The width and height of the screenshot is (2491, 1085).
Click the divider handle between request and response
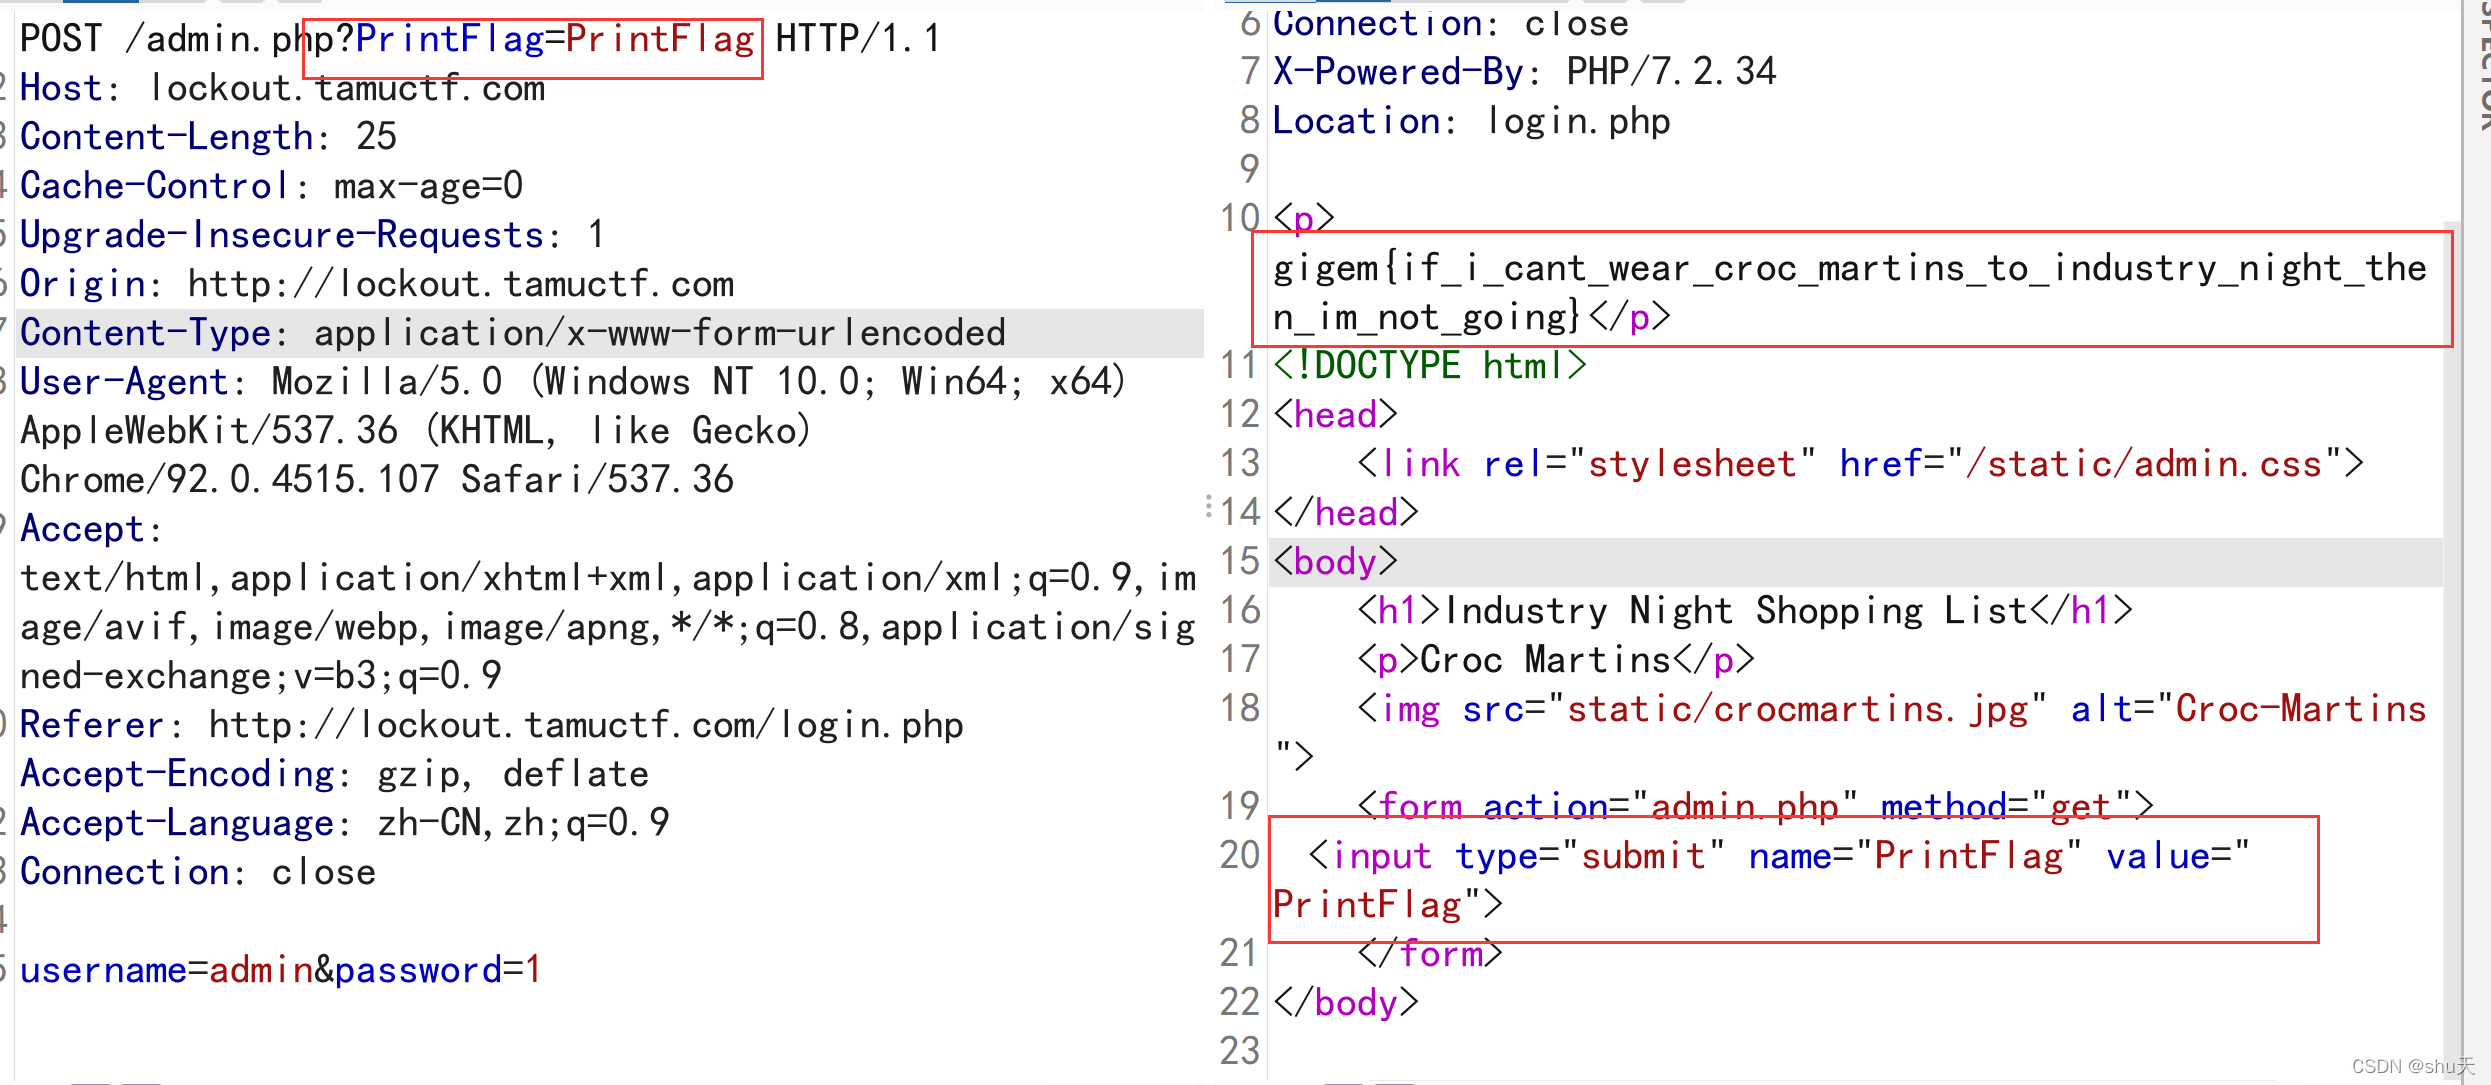1208,508
